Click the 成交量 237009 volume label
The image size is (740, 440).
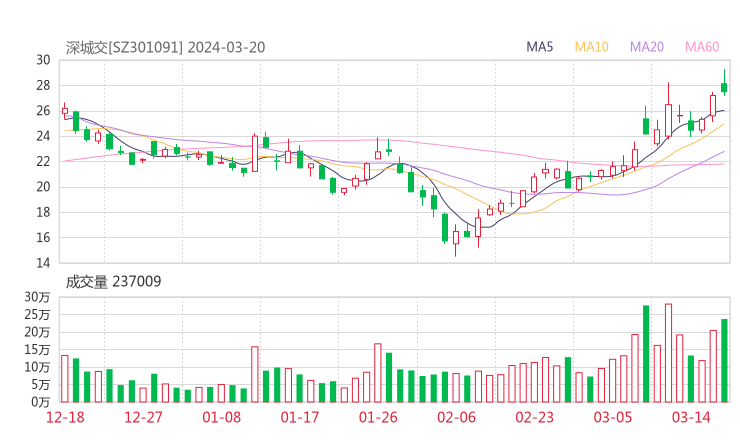[113, 282]
